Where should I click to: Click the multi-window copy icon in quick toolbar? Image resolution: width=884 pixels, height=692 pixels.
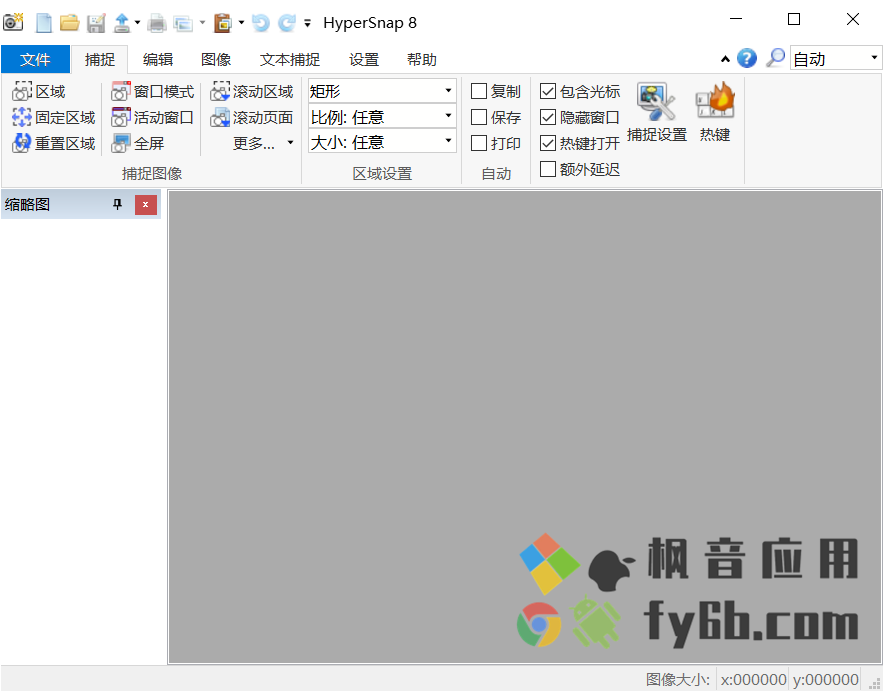pyautogui.click(x=183, y=23)
